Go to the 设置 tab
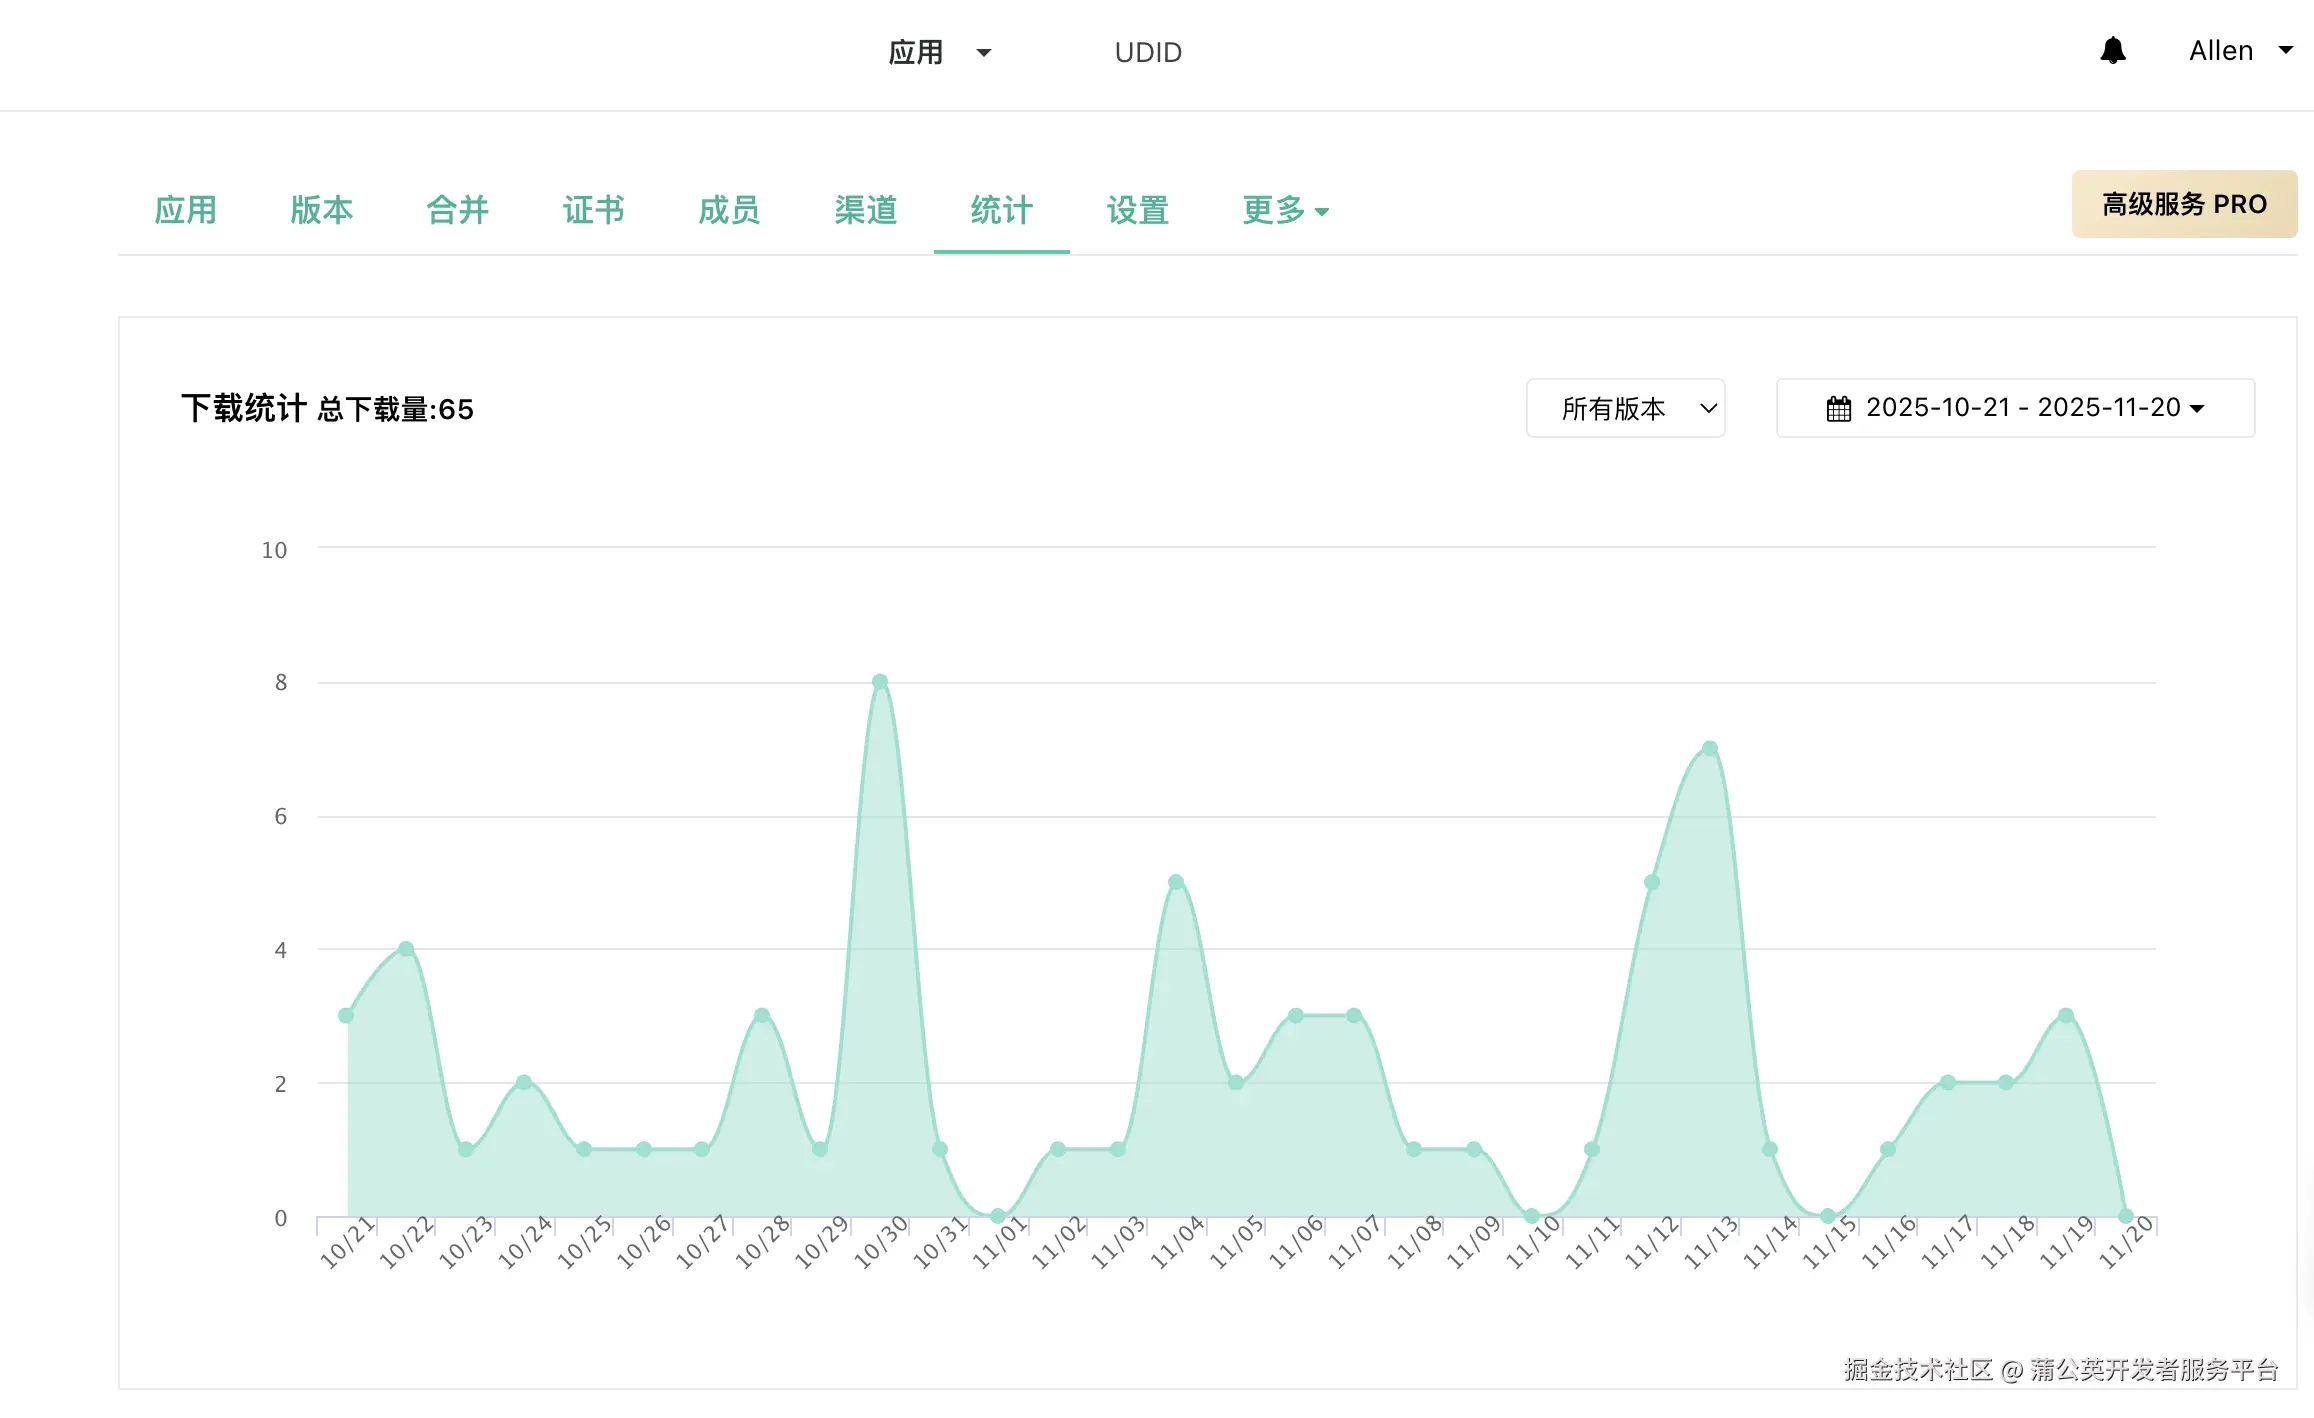Viewport: 2314px width, 1418px height. click(1138, 211)
